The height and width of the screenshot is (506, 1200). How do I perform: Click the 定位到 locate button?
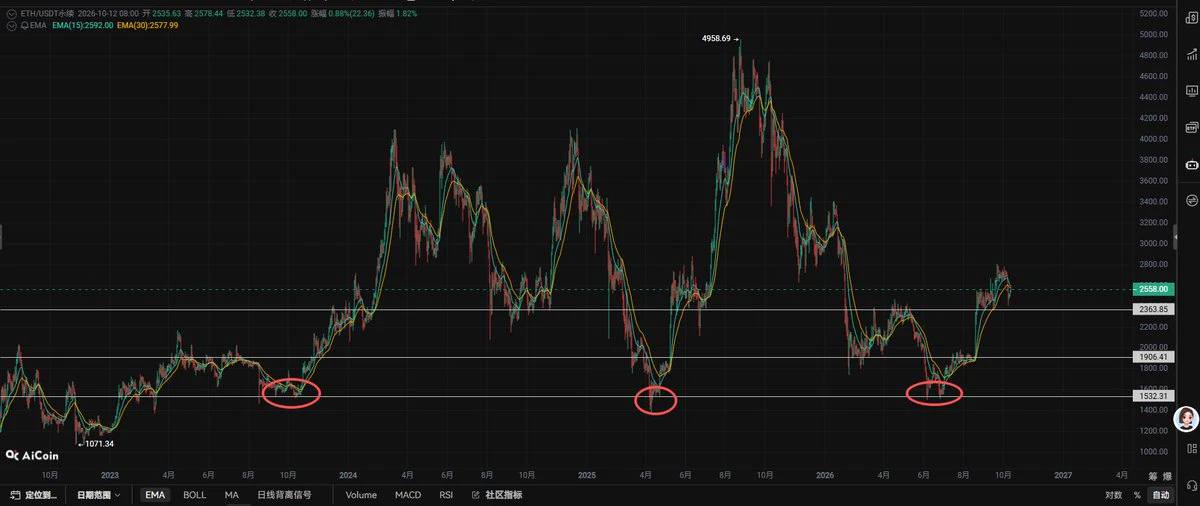34,494
